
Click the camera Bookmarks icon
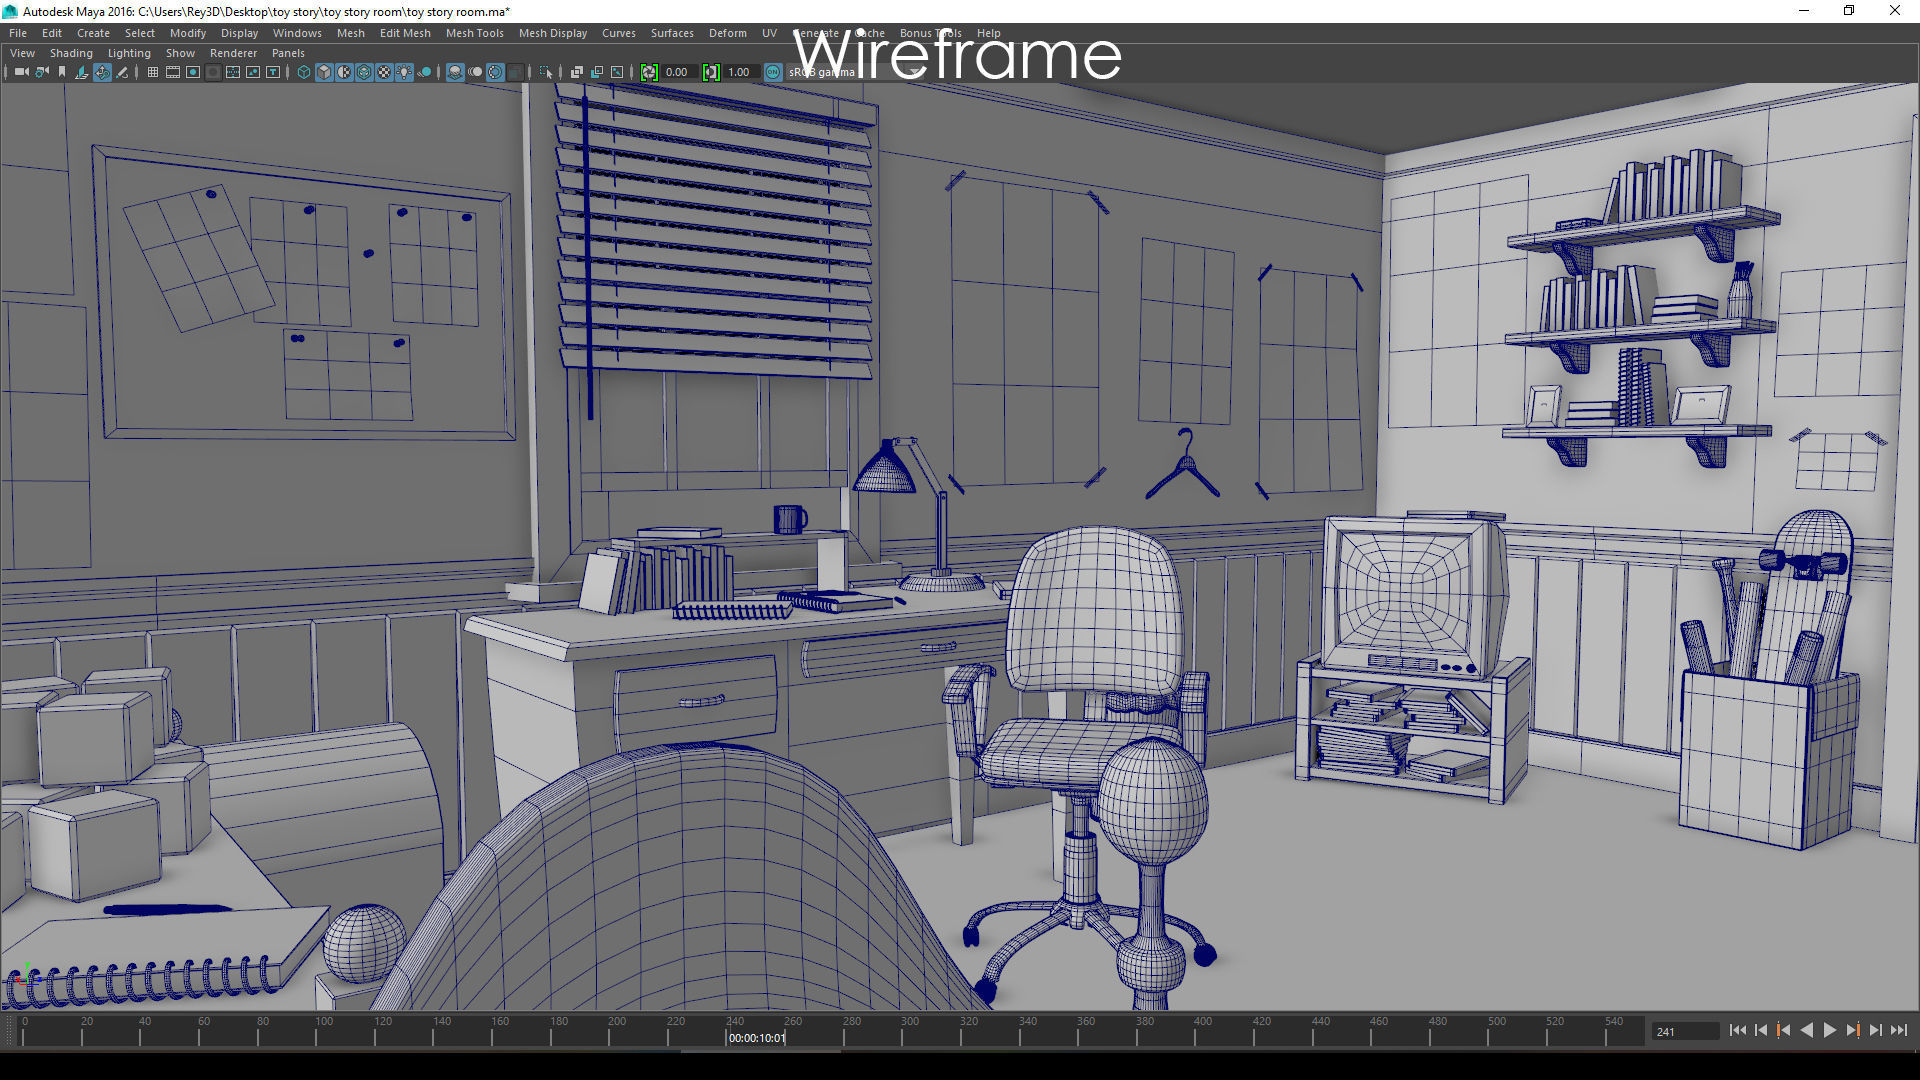coord(62,72)
